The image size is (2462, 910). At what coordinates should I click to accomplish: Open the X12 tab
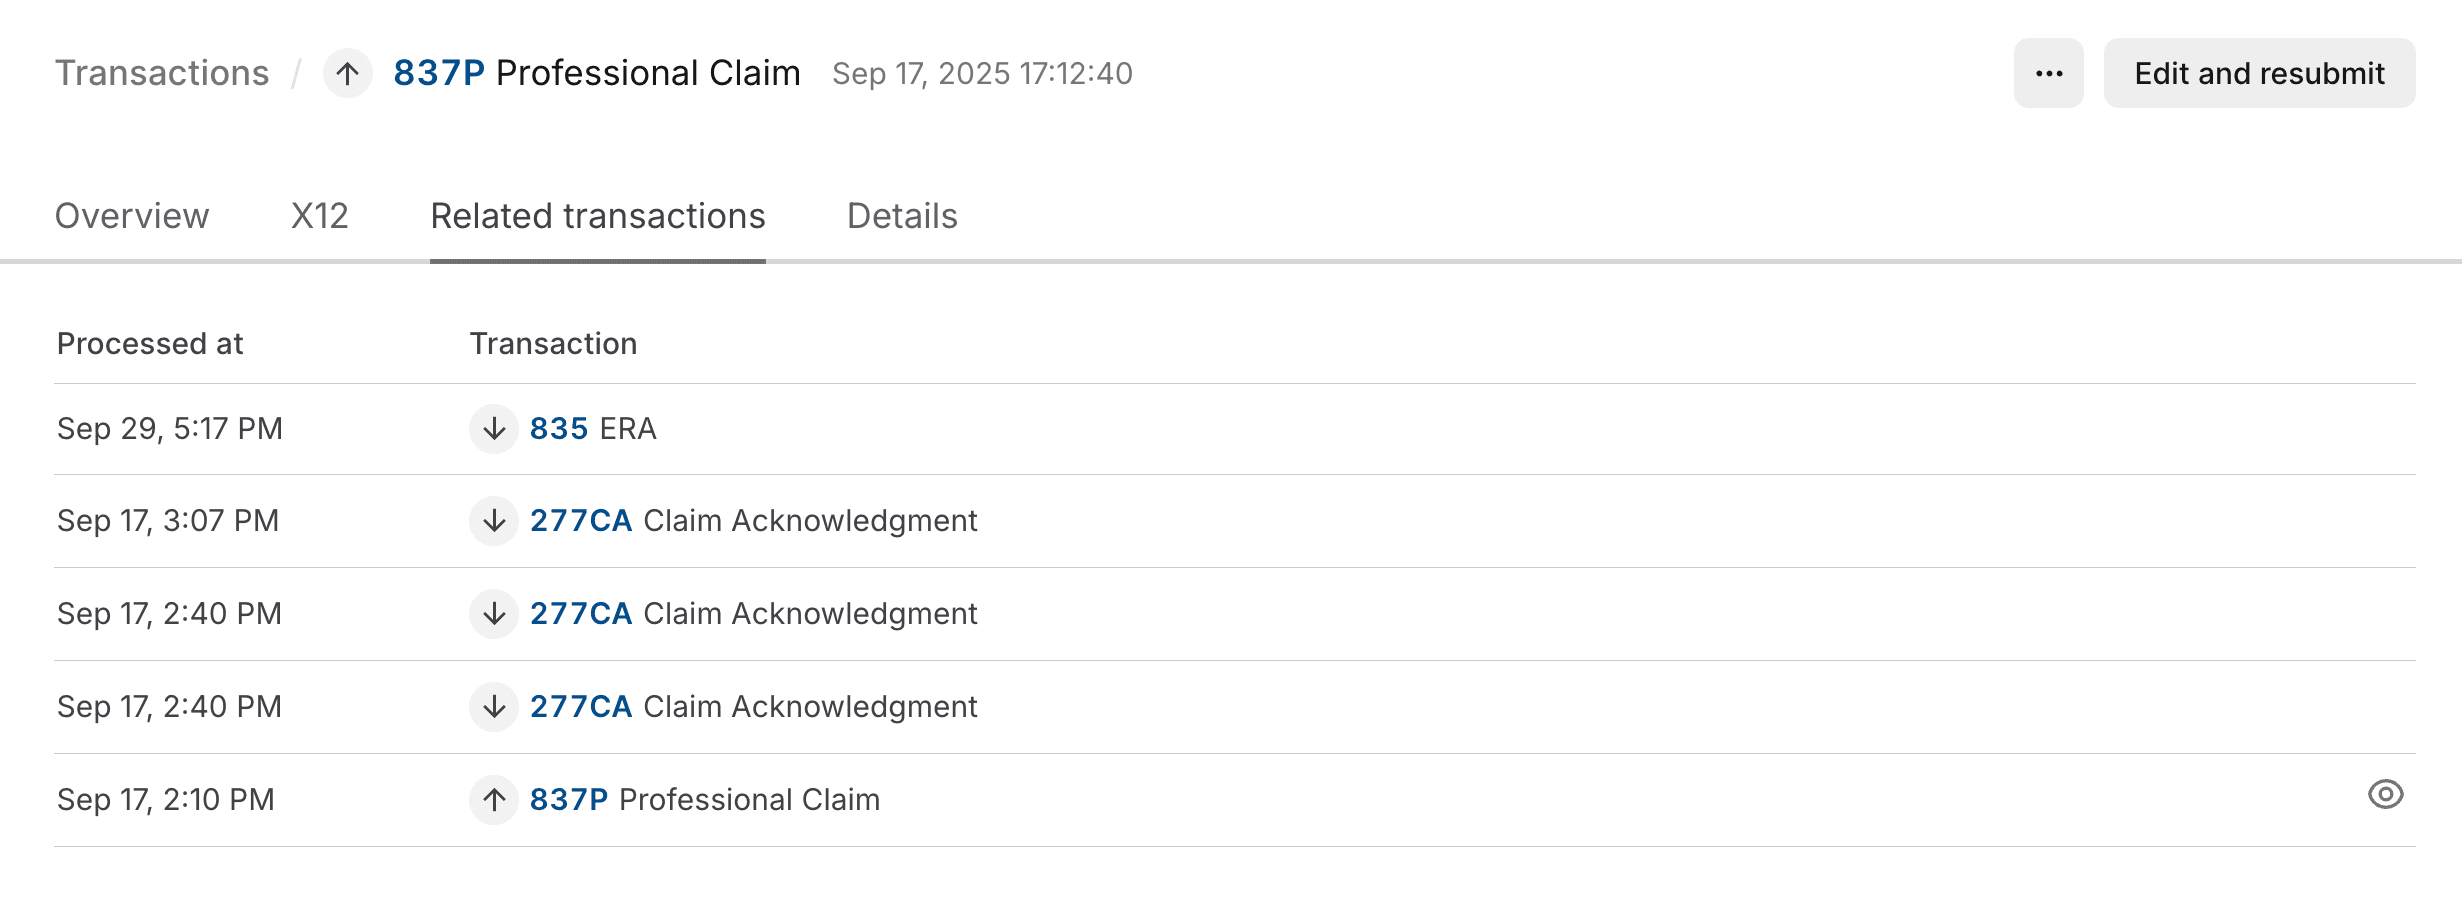tap(319, 216)
